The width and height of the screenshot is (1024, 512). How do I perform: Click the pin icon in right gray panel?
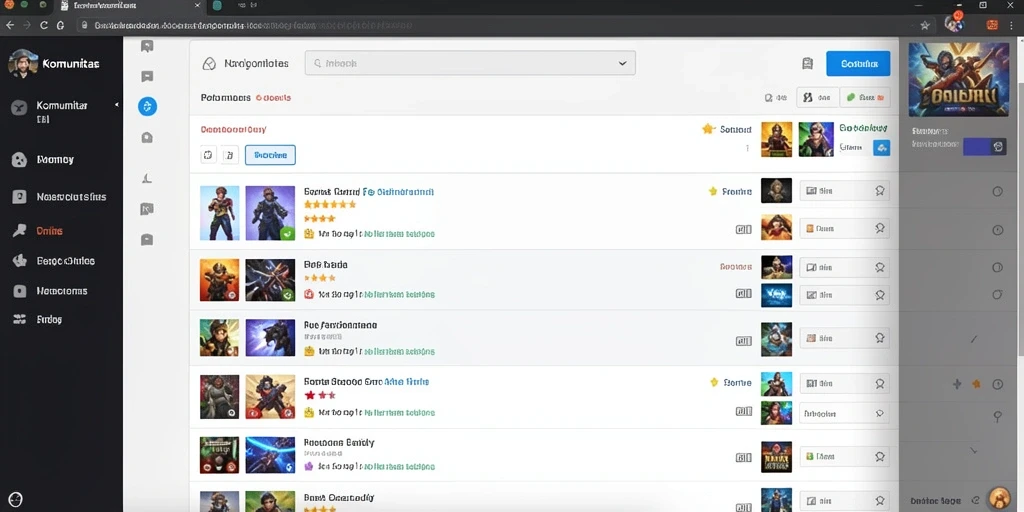pos(997,416)
